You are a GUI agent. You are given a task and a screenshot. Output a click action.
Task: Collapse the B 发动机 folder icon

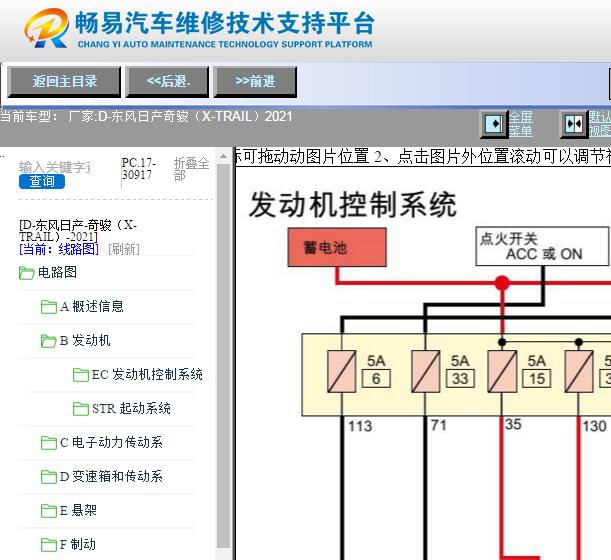click(49, 341)
